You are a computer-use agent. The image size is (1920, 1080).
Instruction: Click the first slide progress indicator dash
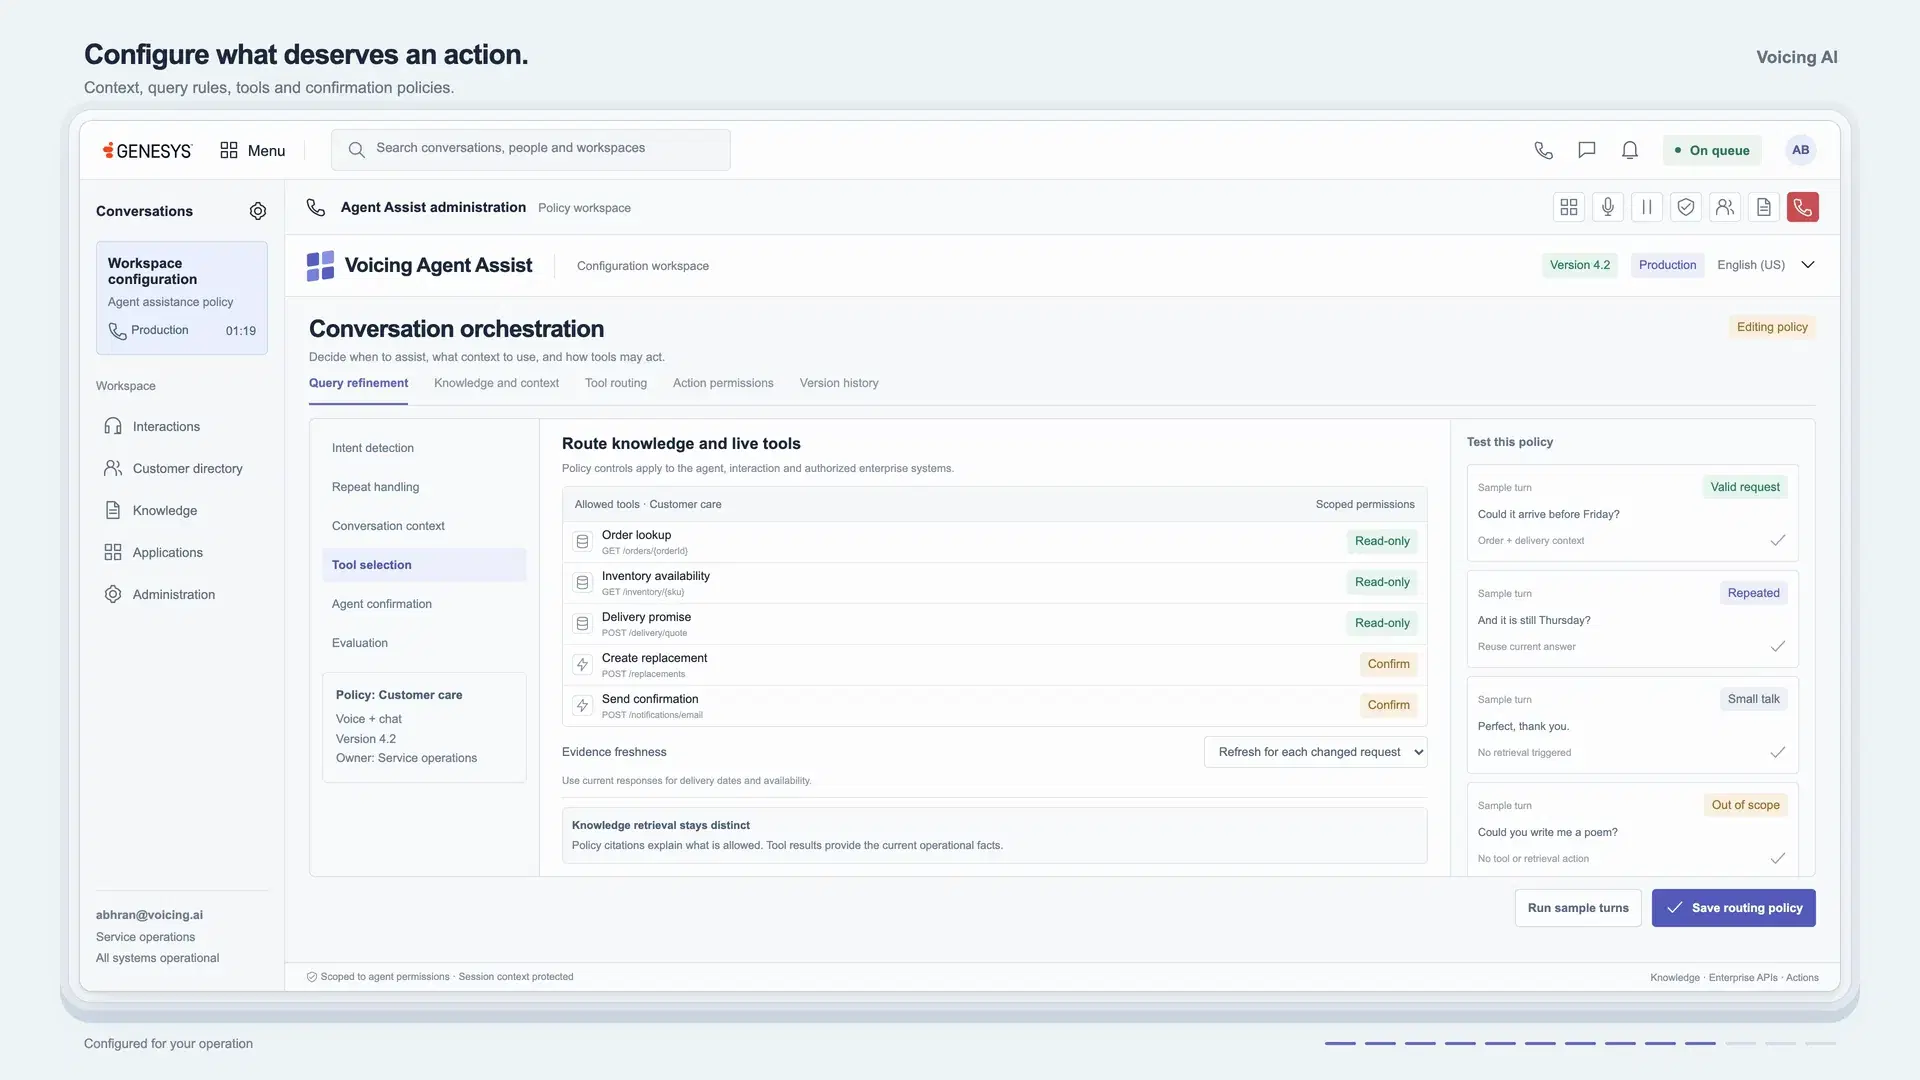tap(1340, 1044)
